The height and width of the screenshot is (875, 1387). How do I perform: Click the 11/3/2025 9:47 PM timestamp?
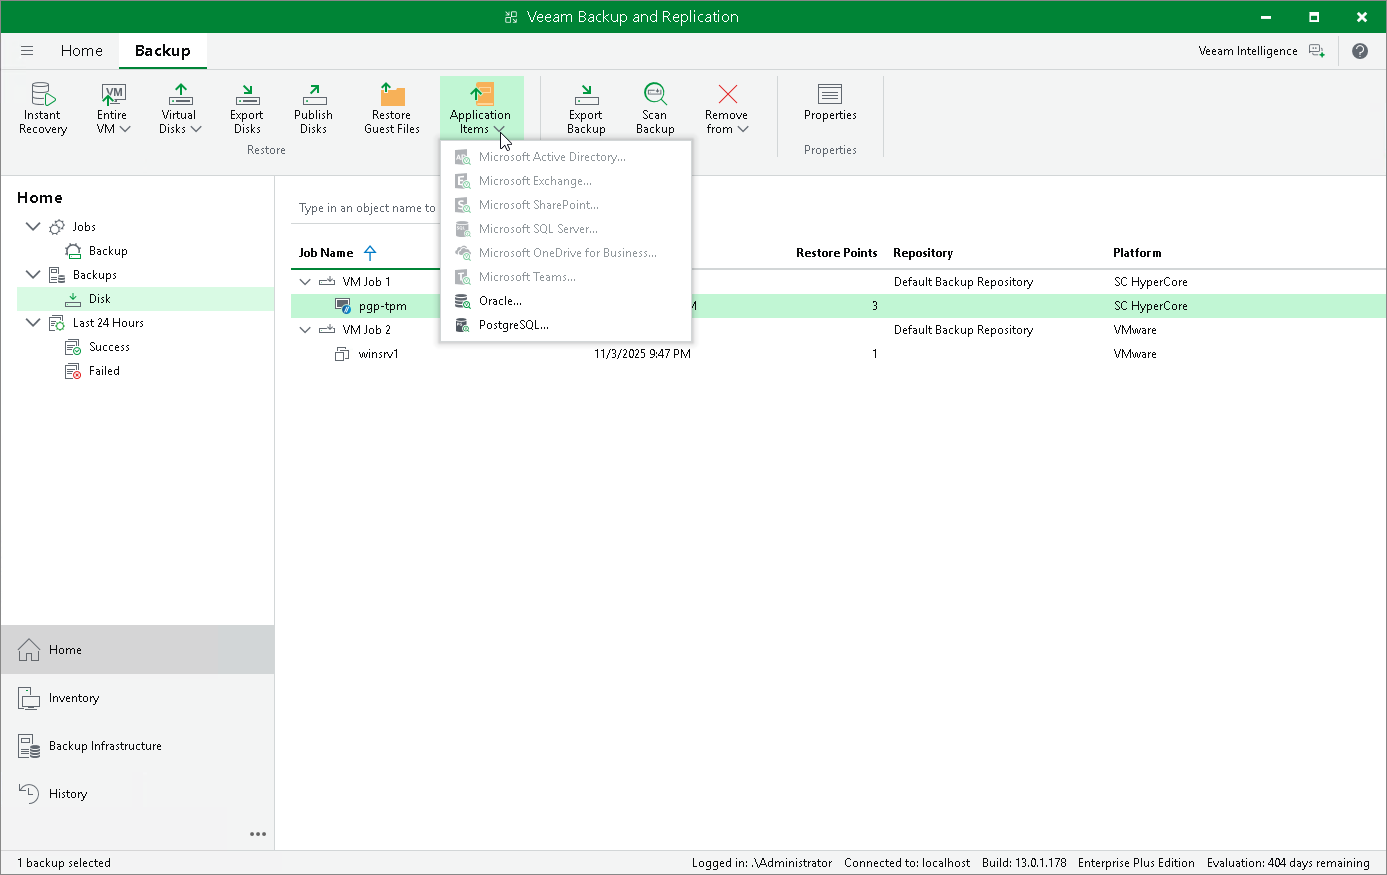(642, 354)
